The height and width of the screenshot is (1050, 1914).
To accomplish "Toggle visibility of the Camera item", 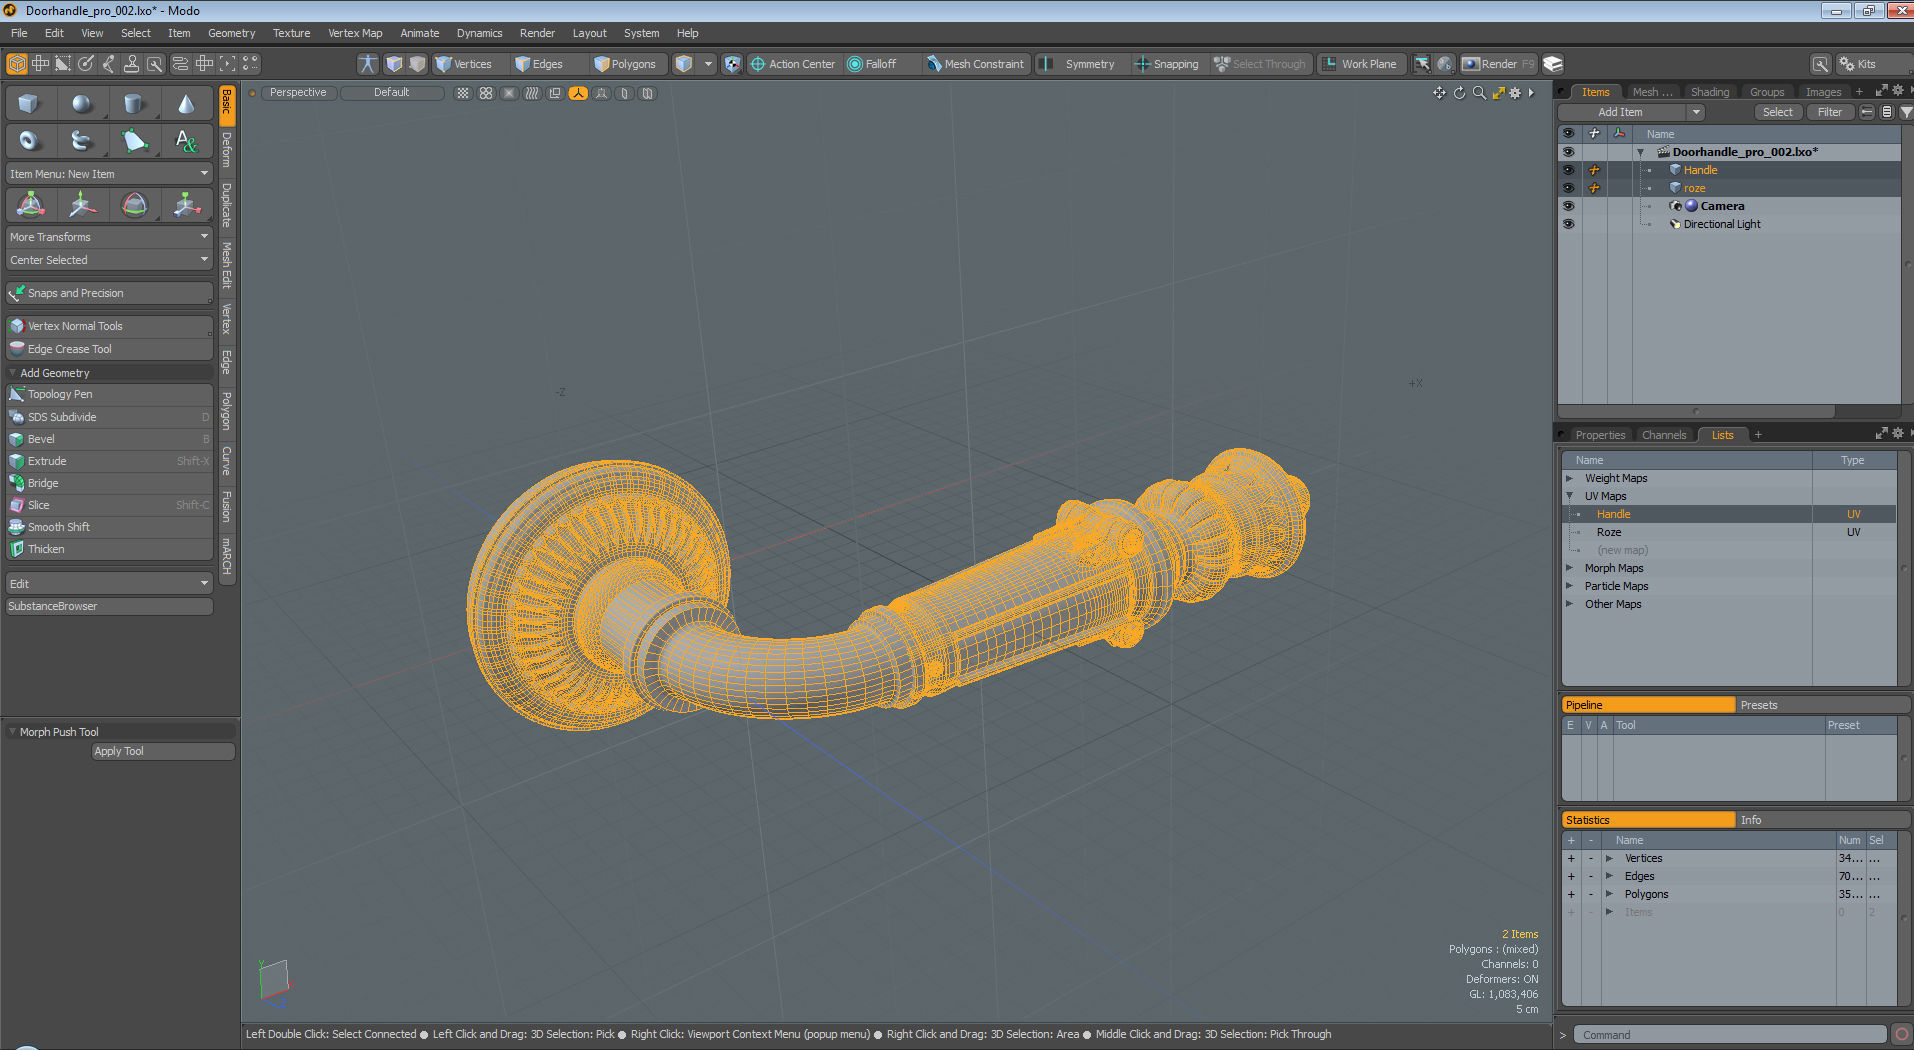I will click(x=1568, y=206).
